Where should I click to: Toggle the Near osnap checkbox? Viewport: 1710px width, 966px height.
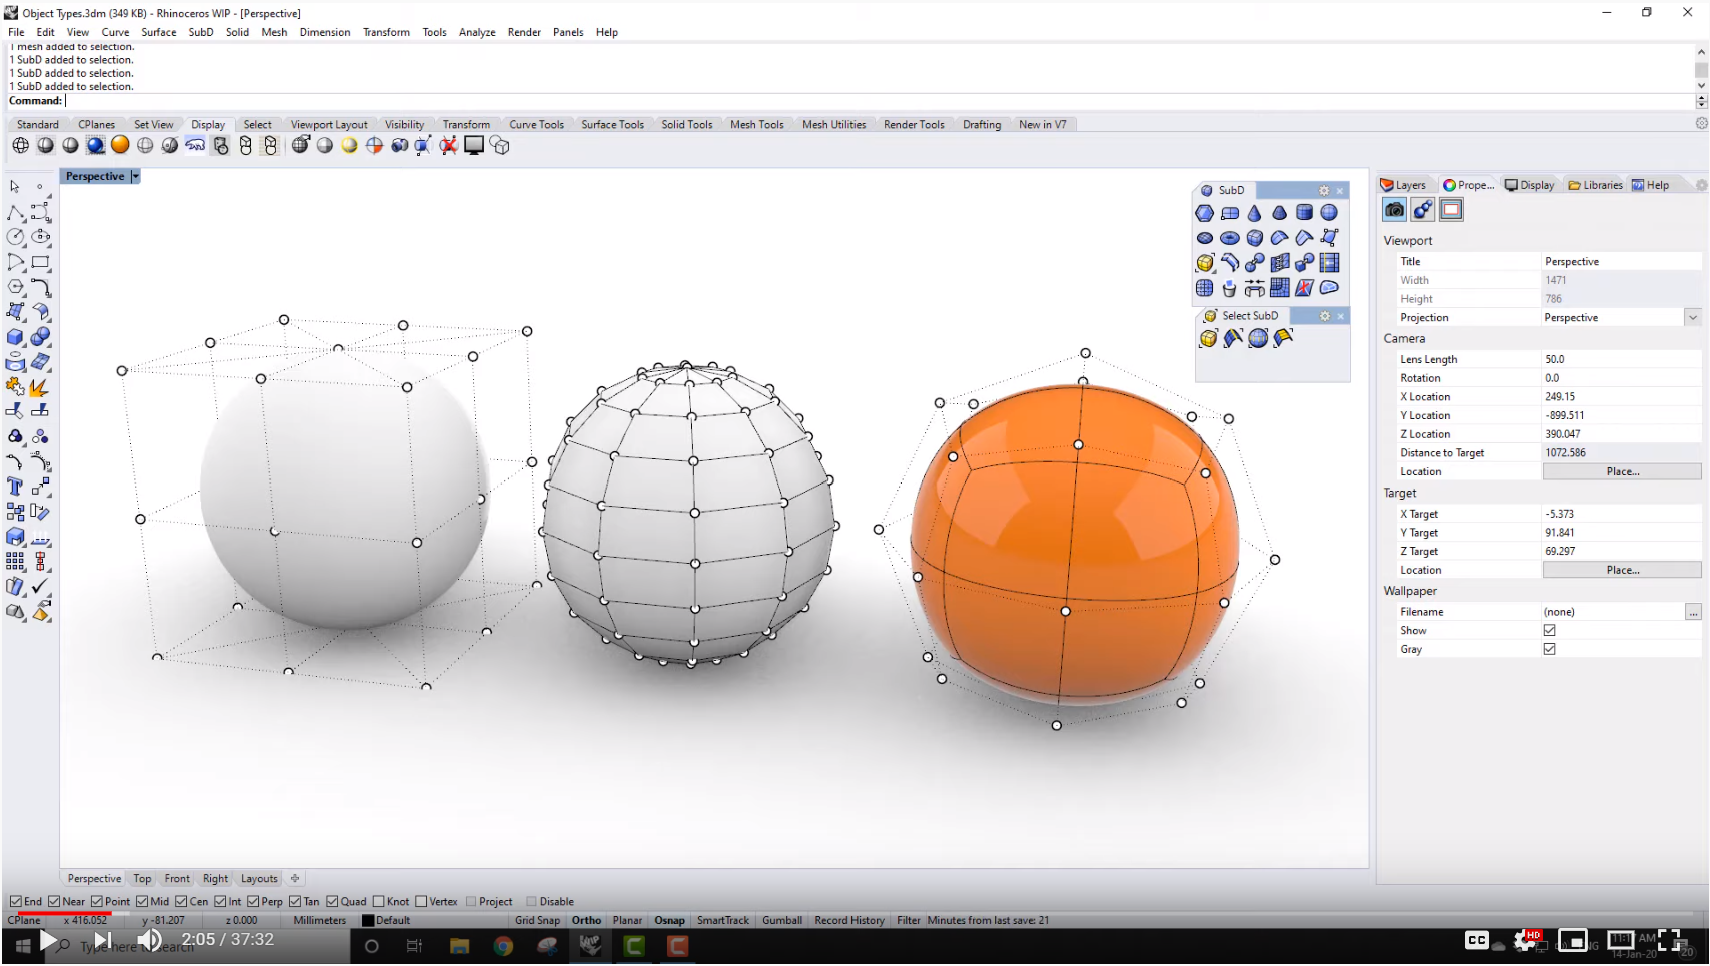coord(54,901)
